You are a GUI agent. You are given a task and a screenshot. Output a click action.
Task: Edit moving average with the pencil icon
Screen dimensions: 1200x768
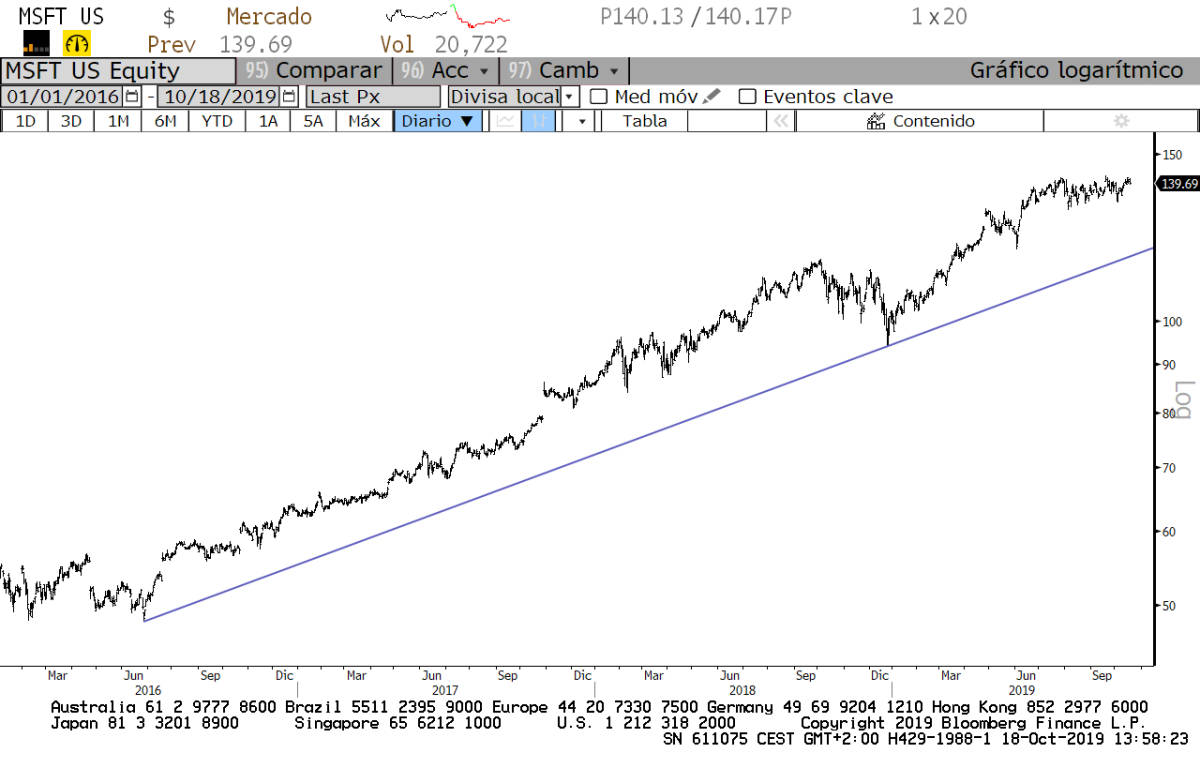pyautogui.click(x=711, y=96)
